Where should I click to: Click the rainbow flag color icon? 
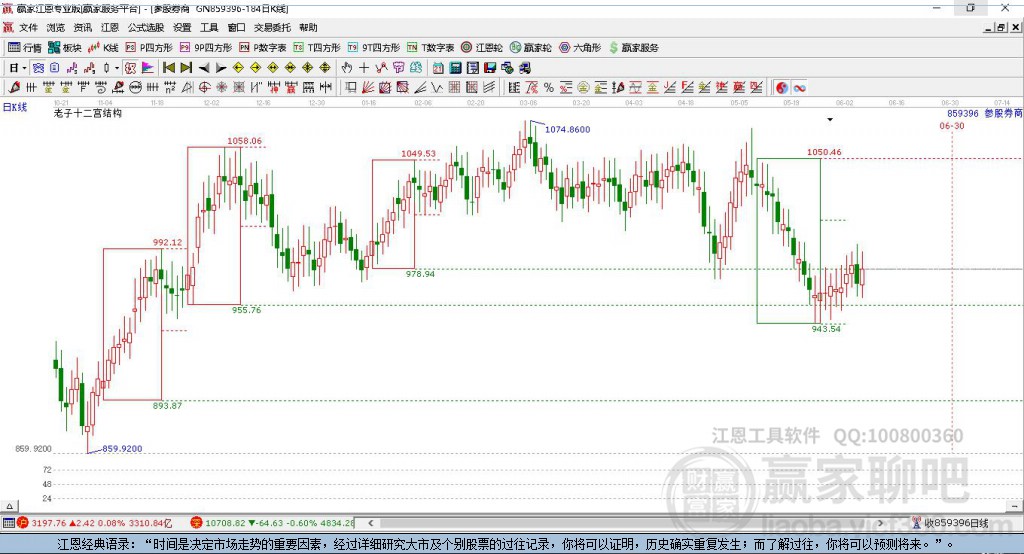[148, 68]
